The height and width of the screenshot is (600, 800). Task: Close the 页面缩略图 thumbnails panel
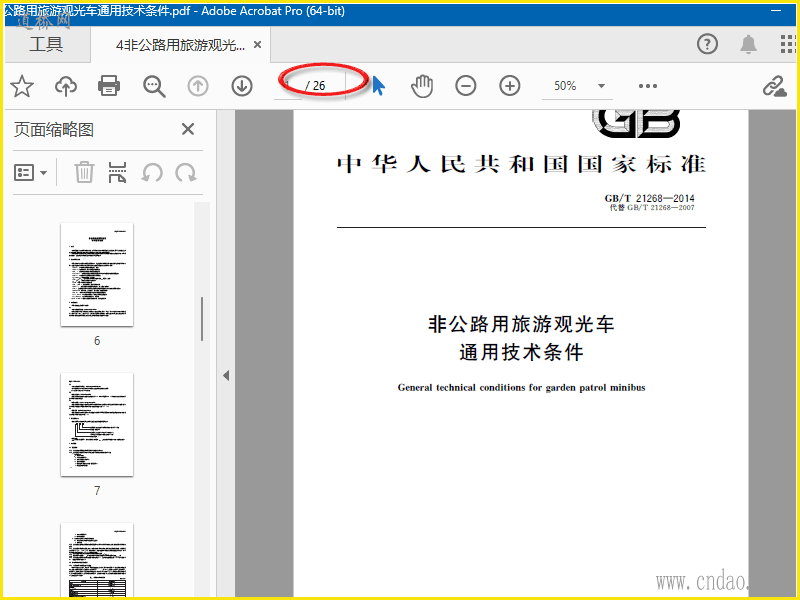[188, 129]
